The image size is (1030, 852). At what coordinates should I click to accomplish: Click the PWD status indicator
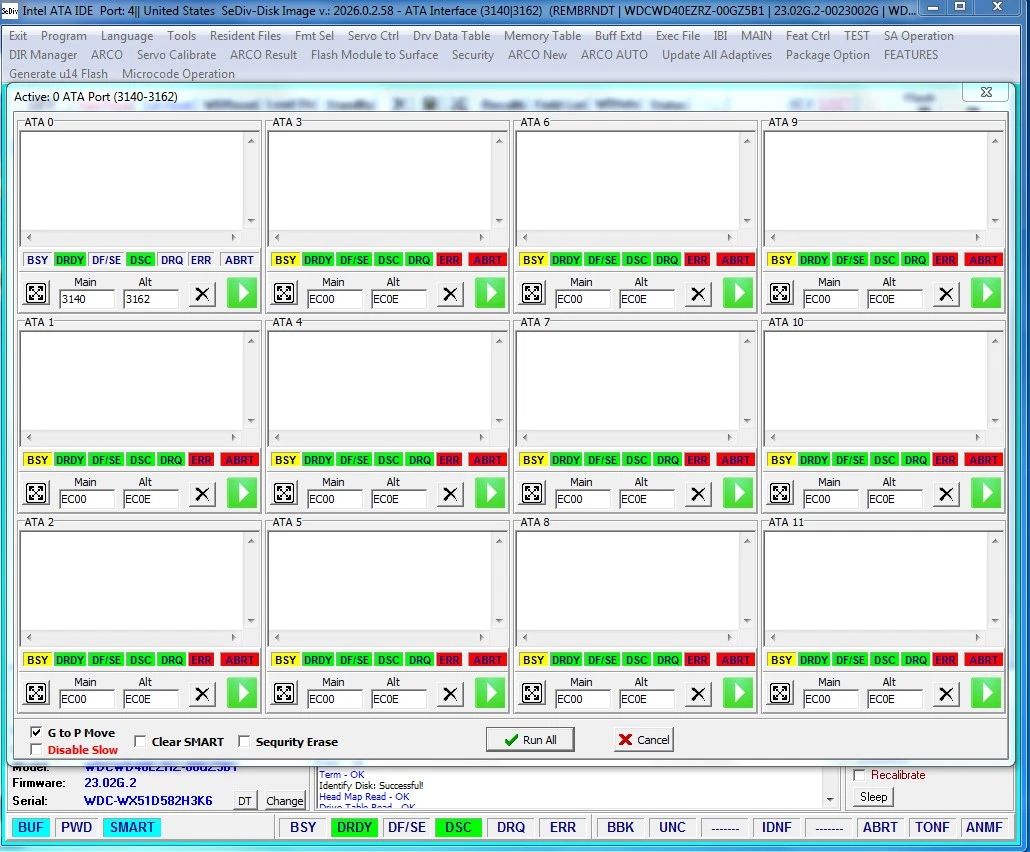77,828
